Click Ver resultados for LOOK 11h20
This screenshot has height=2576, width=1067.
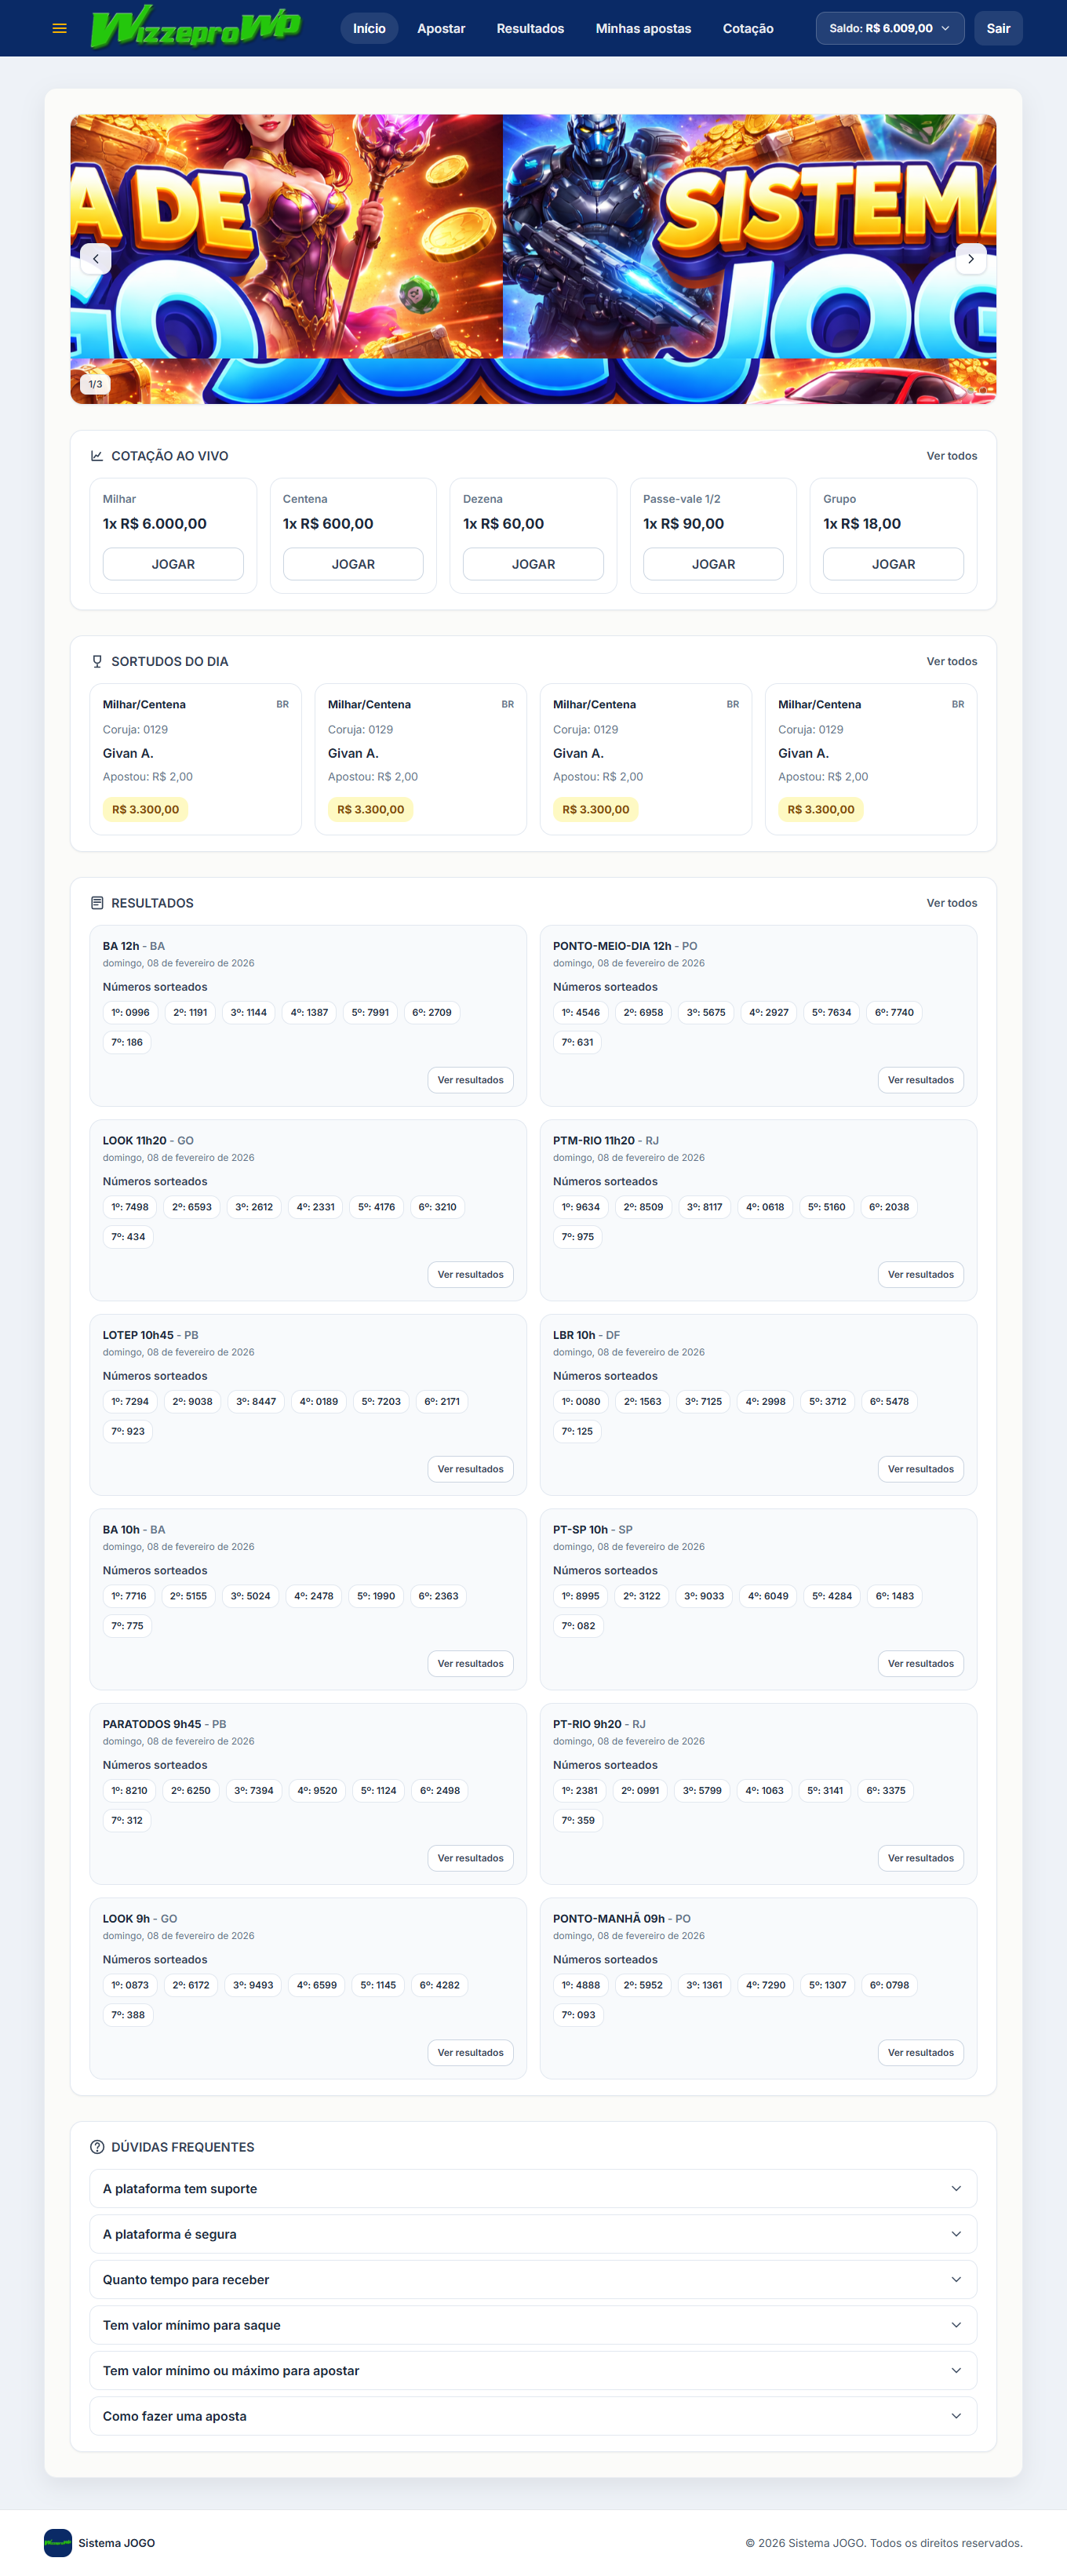point(470,1275)
